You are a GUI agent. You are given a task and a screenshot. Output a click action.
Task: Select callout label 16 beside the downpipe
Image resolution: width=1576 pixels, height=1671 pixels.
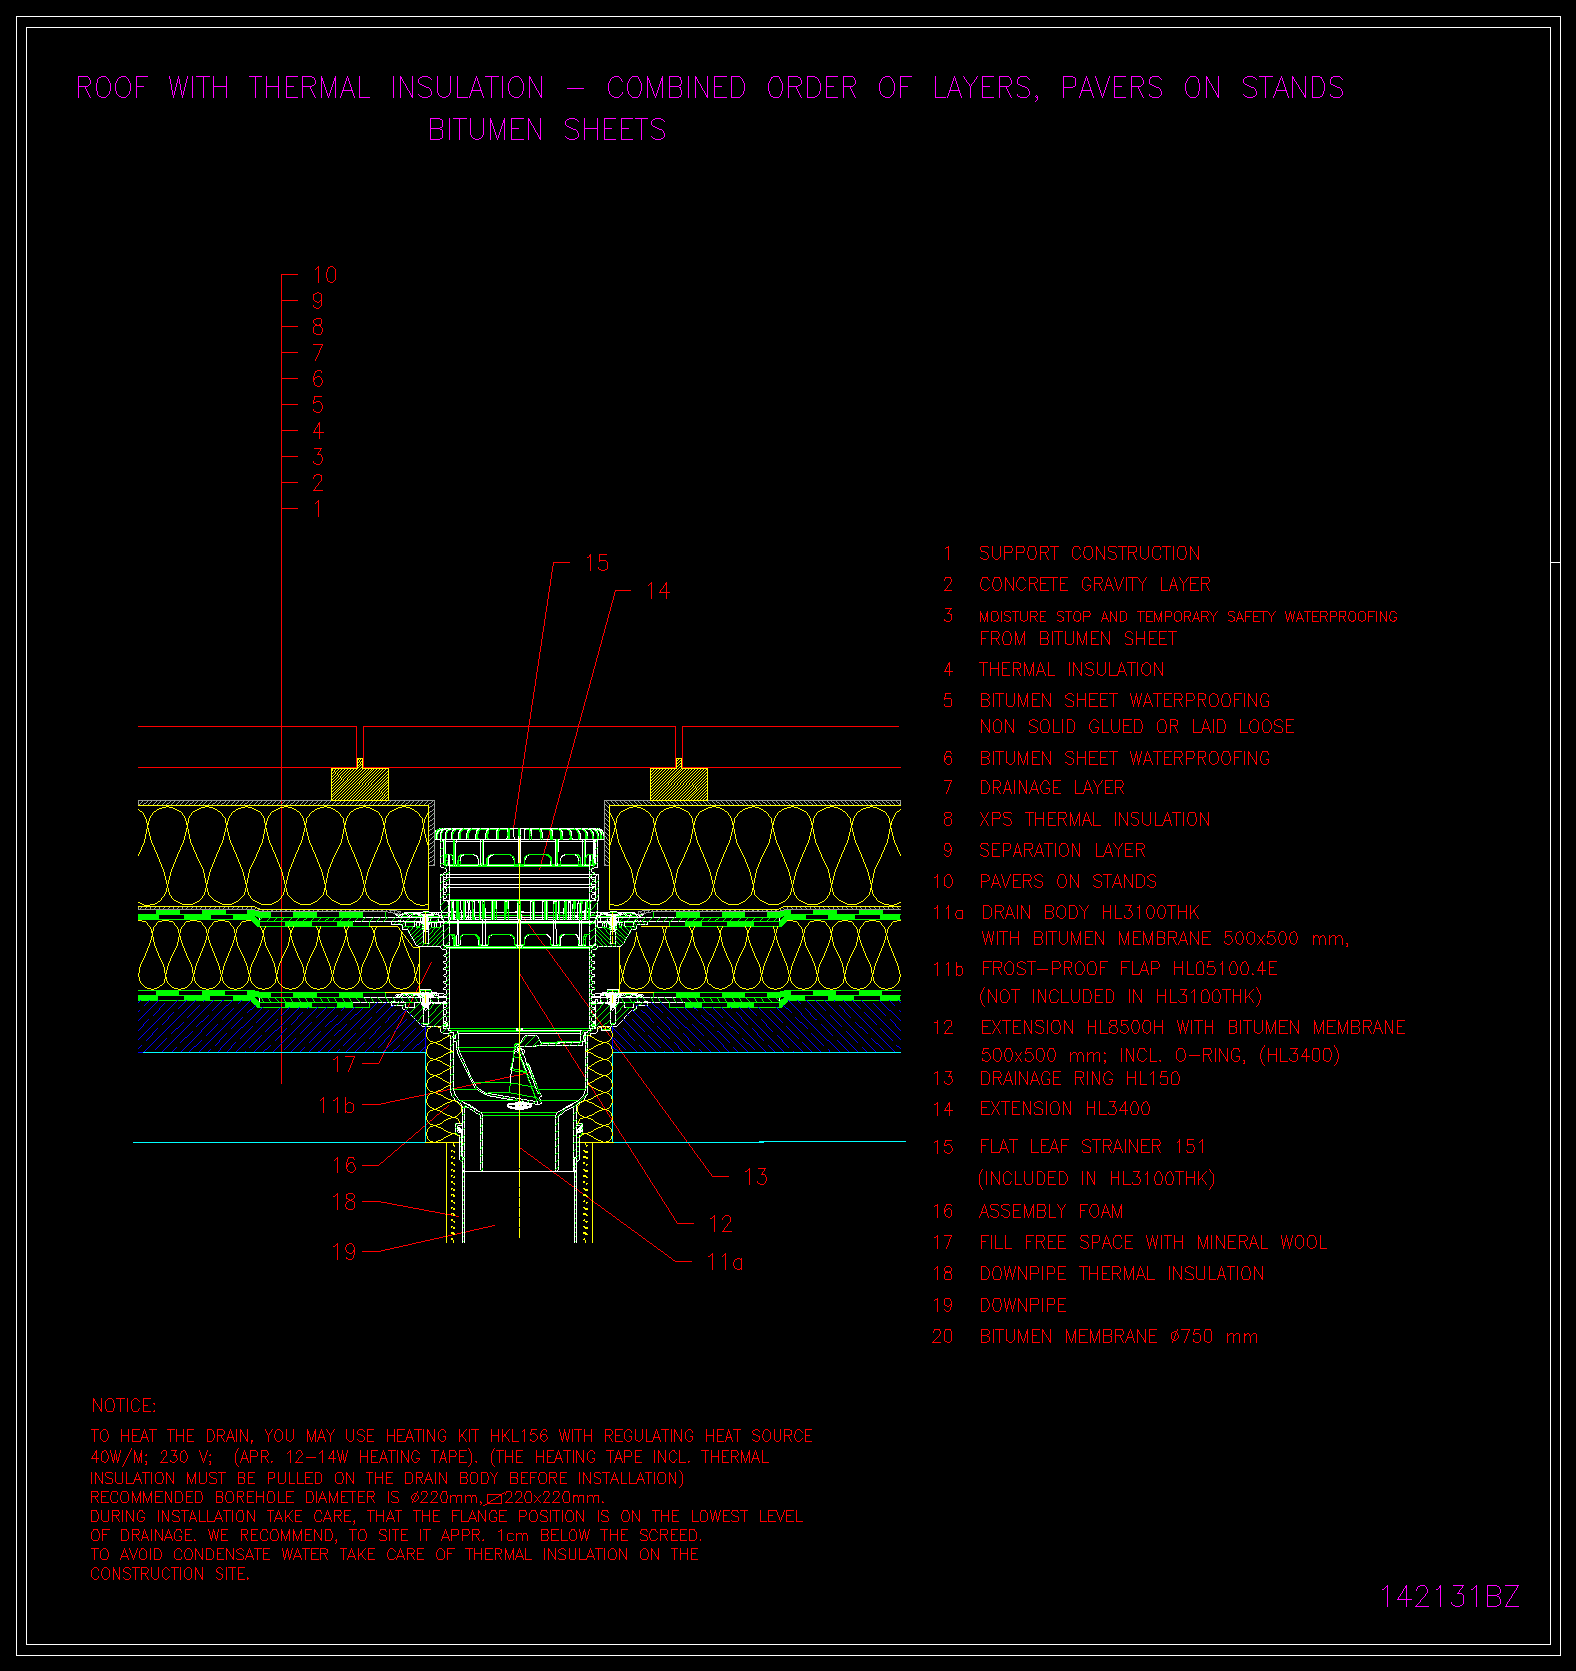(344, 1165)
